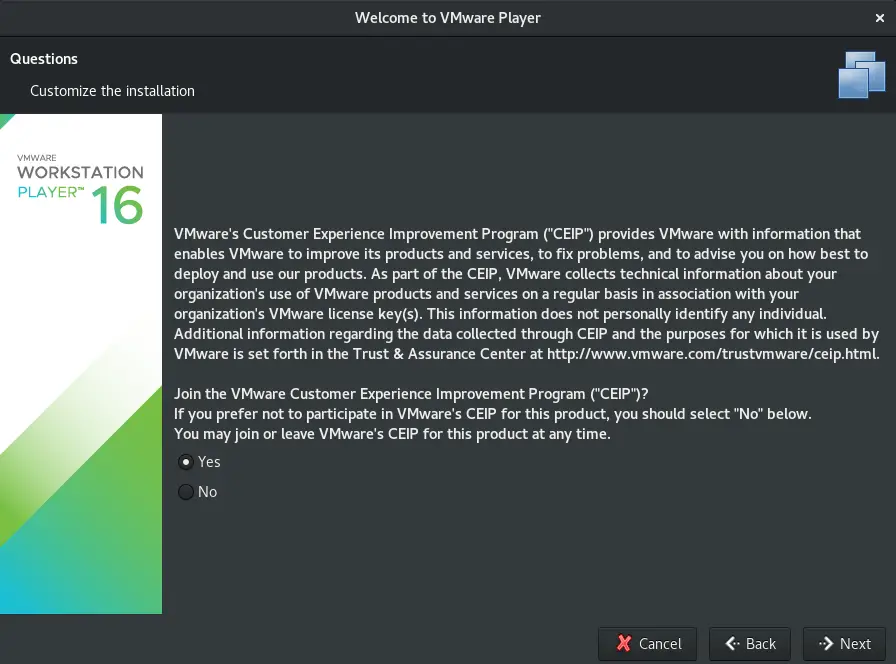Cancel the VMware Player setup
This screenshot has height=664, width=896.
coord(647,643)
